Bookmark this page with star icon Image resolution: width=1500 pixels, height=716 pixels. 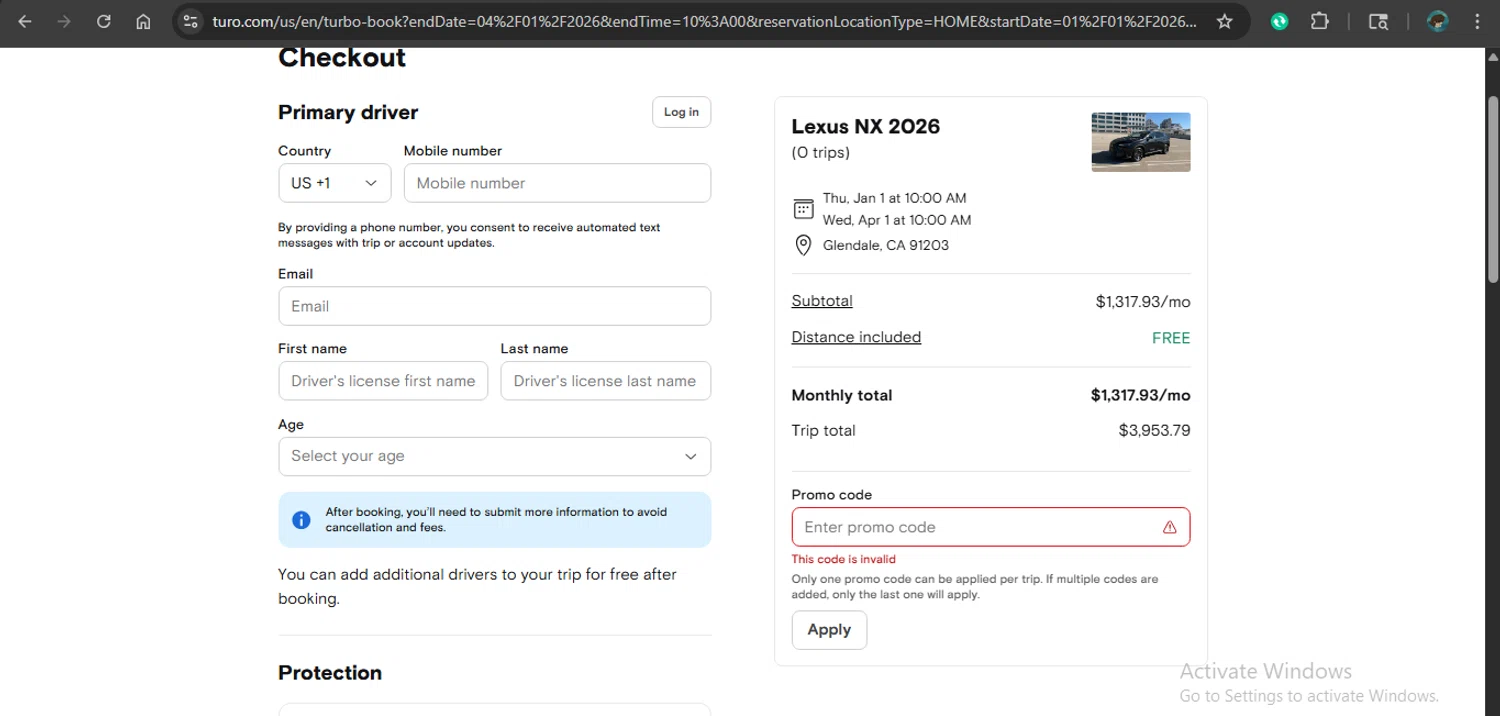point(1224,21)
